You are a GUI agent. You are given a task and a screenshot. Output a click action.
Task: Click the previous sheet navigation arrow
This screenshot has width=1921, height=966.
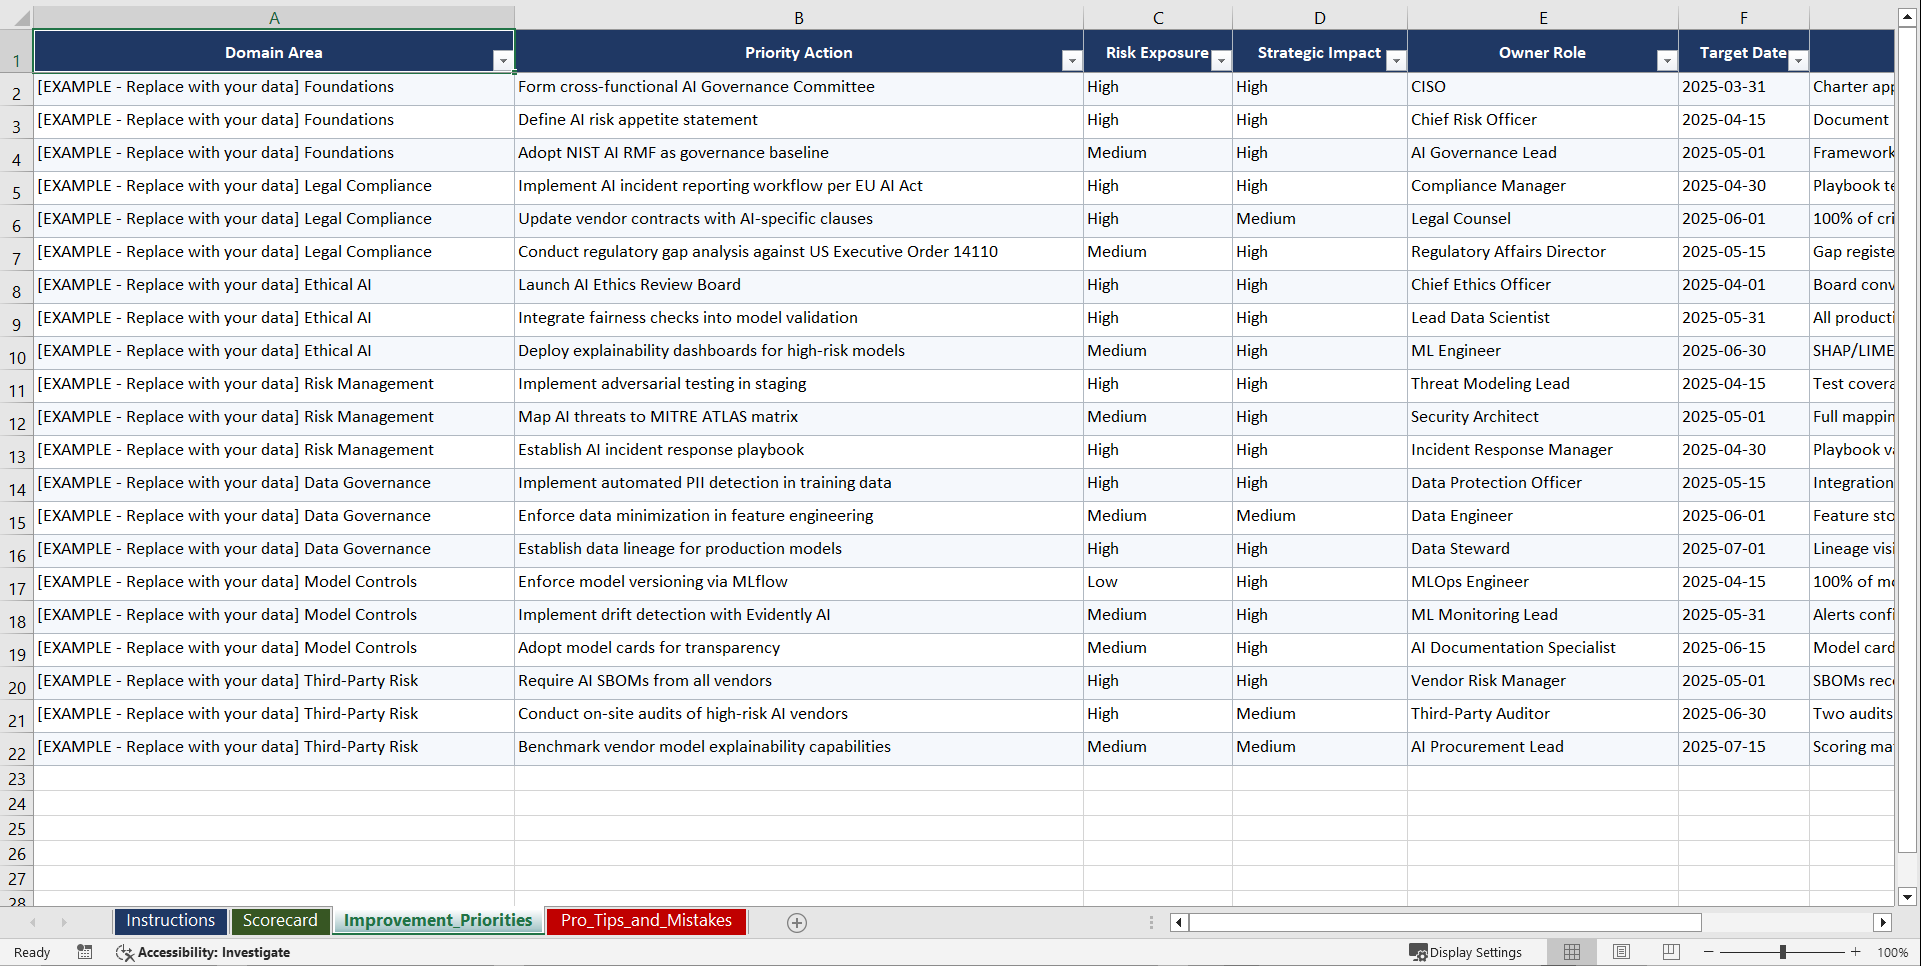34,922
